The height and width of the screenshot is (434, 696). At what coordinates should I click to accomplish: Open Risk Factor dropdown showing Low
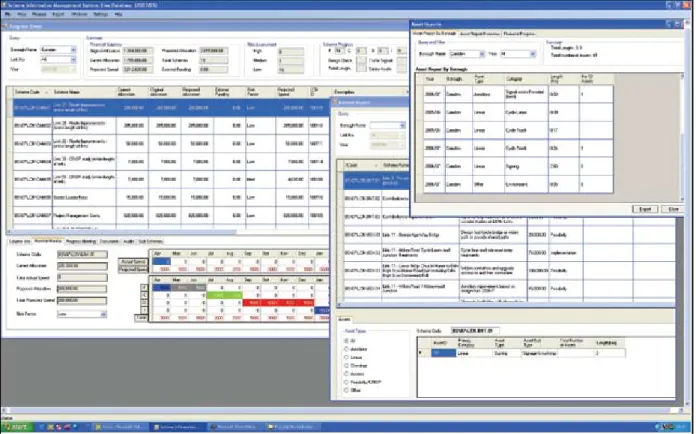click(103, 314)
